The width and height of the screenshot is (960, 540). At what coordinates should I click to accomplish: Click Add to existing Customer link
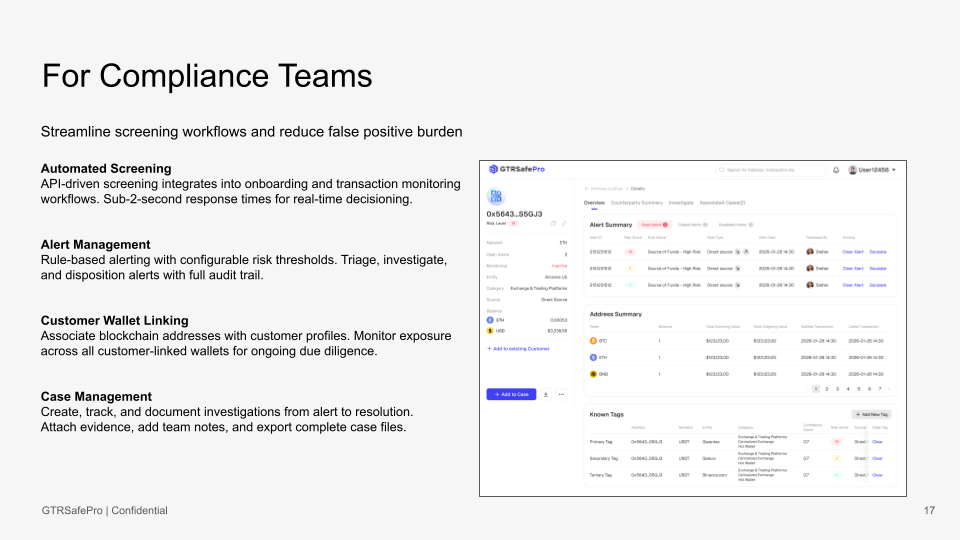[518, 348]
